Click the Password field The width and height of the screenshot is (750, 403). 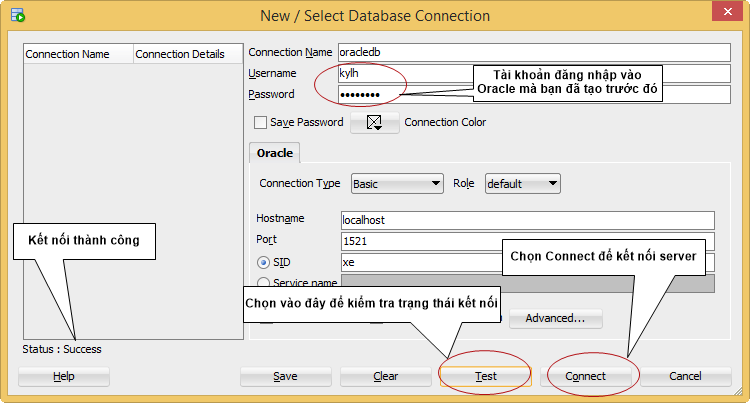click(534, 94)
